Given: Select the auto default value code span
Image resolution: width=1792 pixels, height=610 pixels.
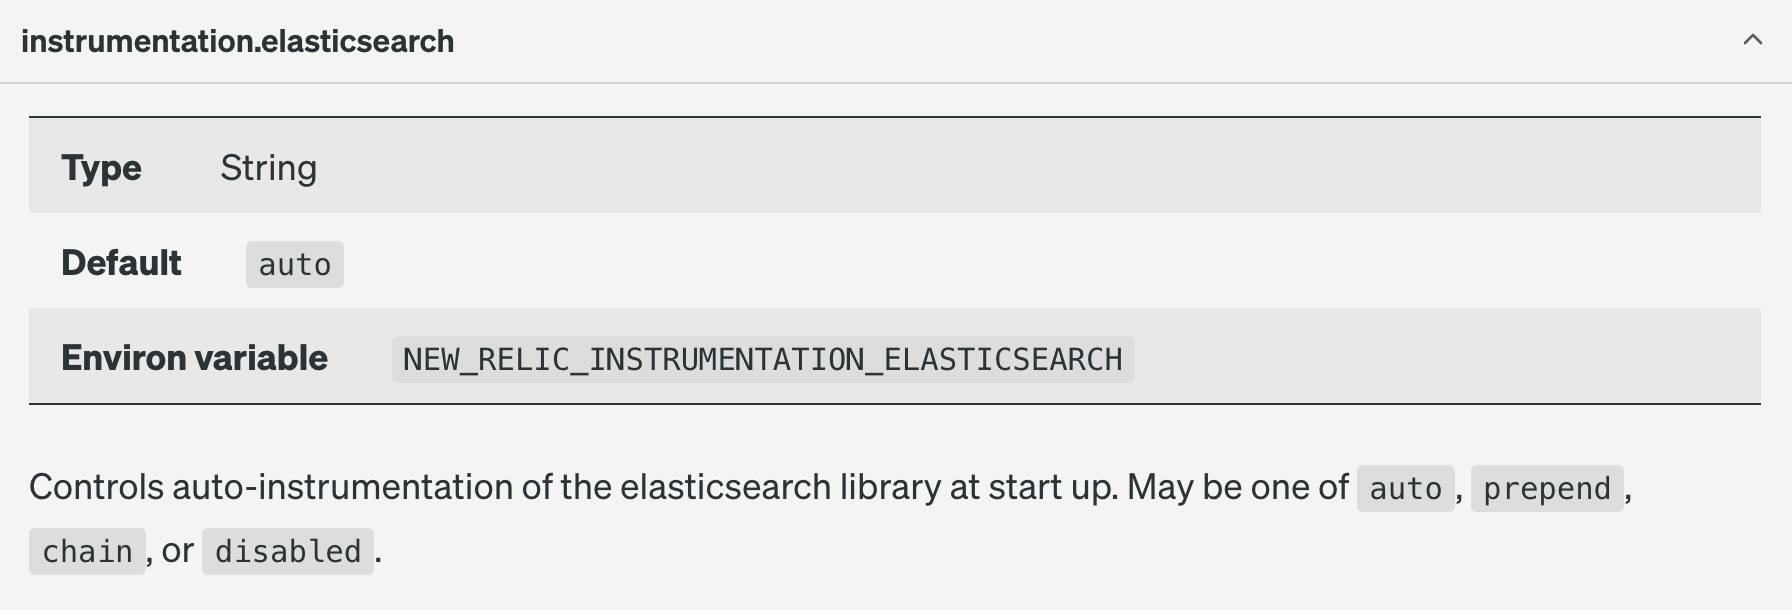Looking at the screenshot, I should point(294,263).
